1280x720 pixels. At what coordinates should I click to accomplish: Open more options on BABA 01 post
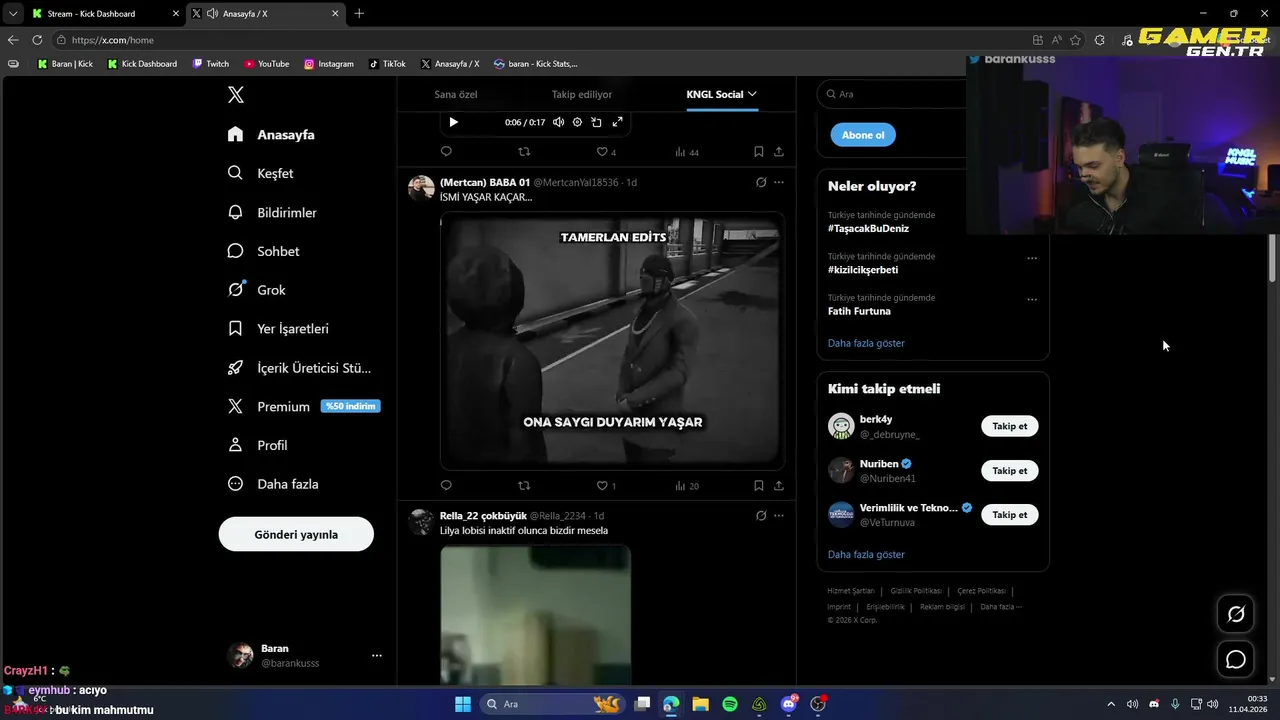point(779,182)
